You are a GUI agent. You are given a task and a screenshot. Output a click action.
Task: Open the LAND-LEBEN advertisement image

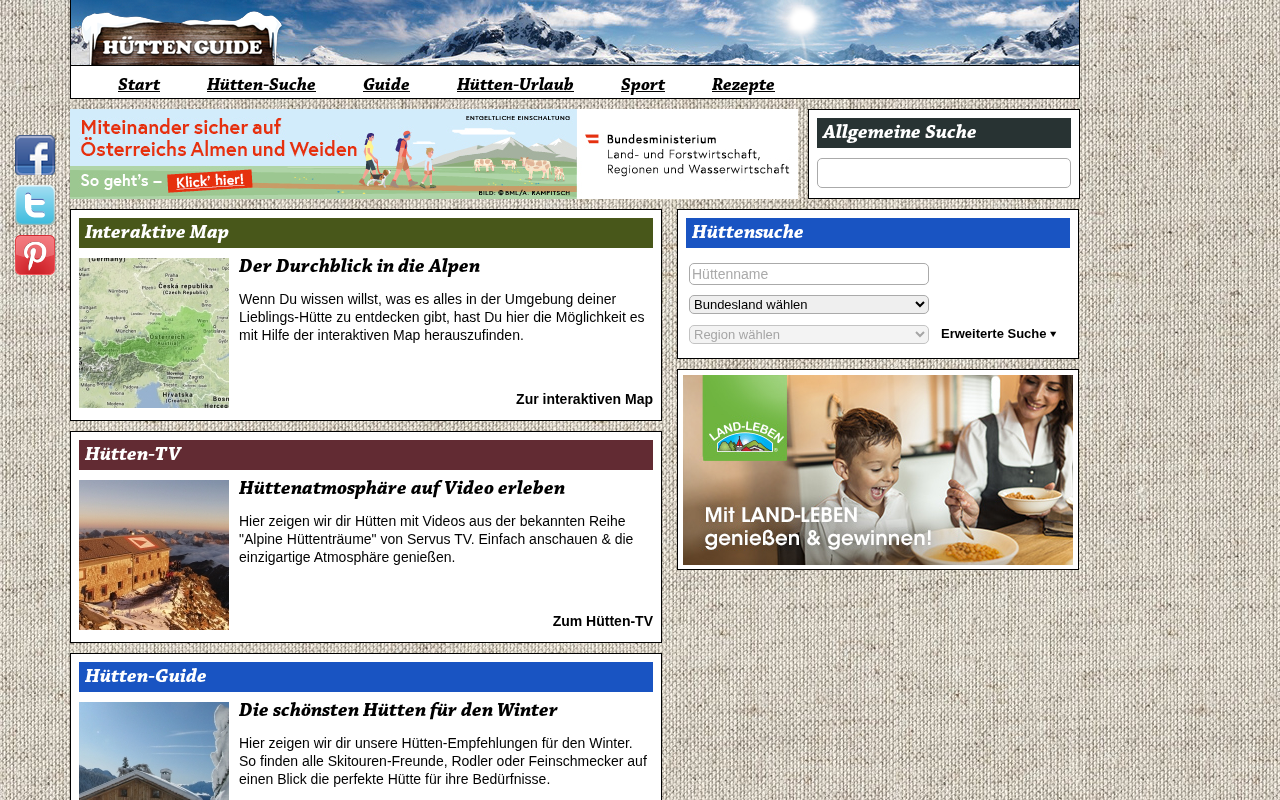tap(878, 470)
